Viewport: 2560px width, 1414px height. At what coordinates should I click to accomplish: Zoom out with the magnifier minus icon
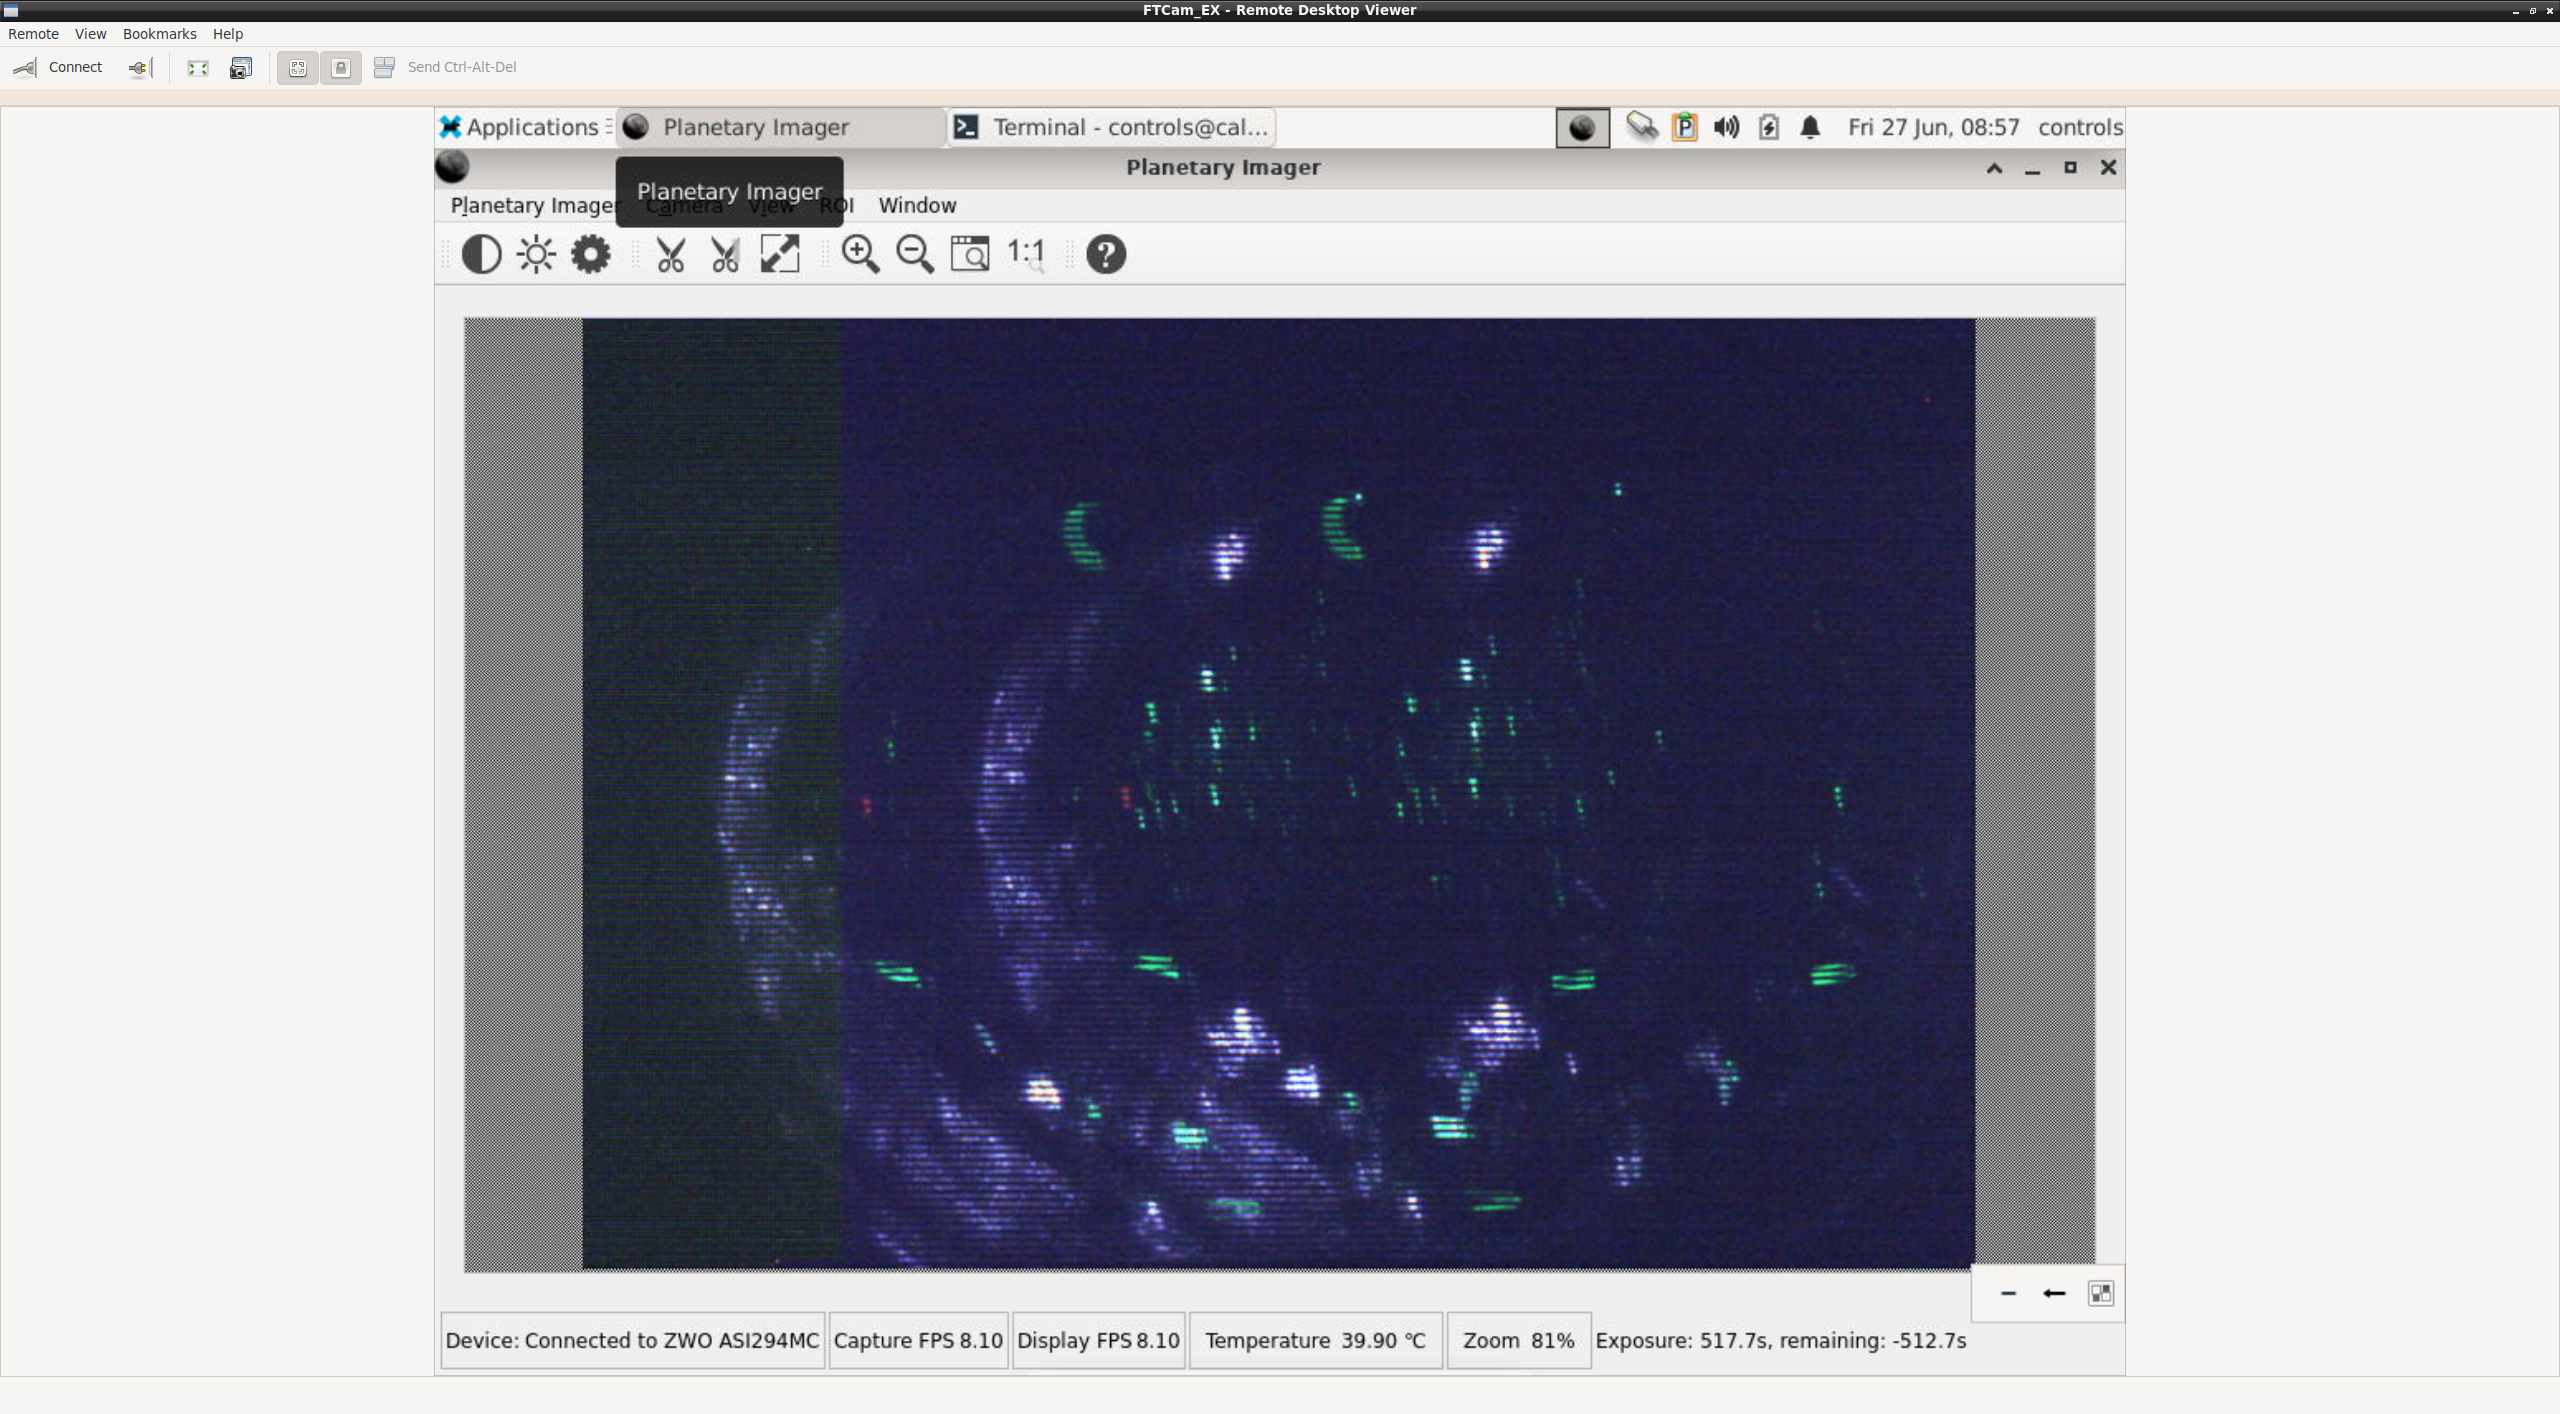tap(914, 254)
